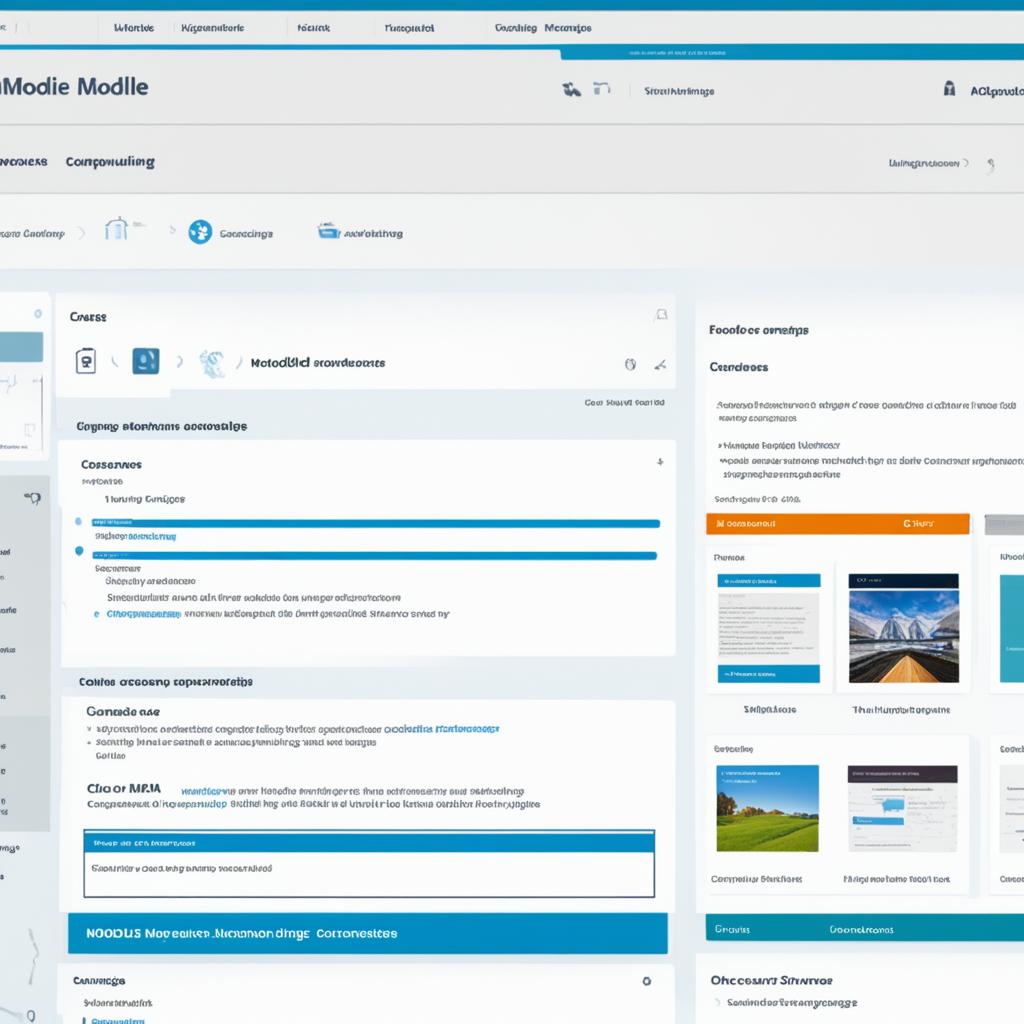Open the blue link at the start of the last 'Cosserwes' line
Screen dimensions: 1024x1024
click(x=143, y=614)
